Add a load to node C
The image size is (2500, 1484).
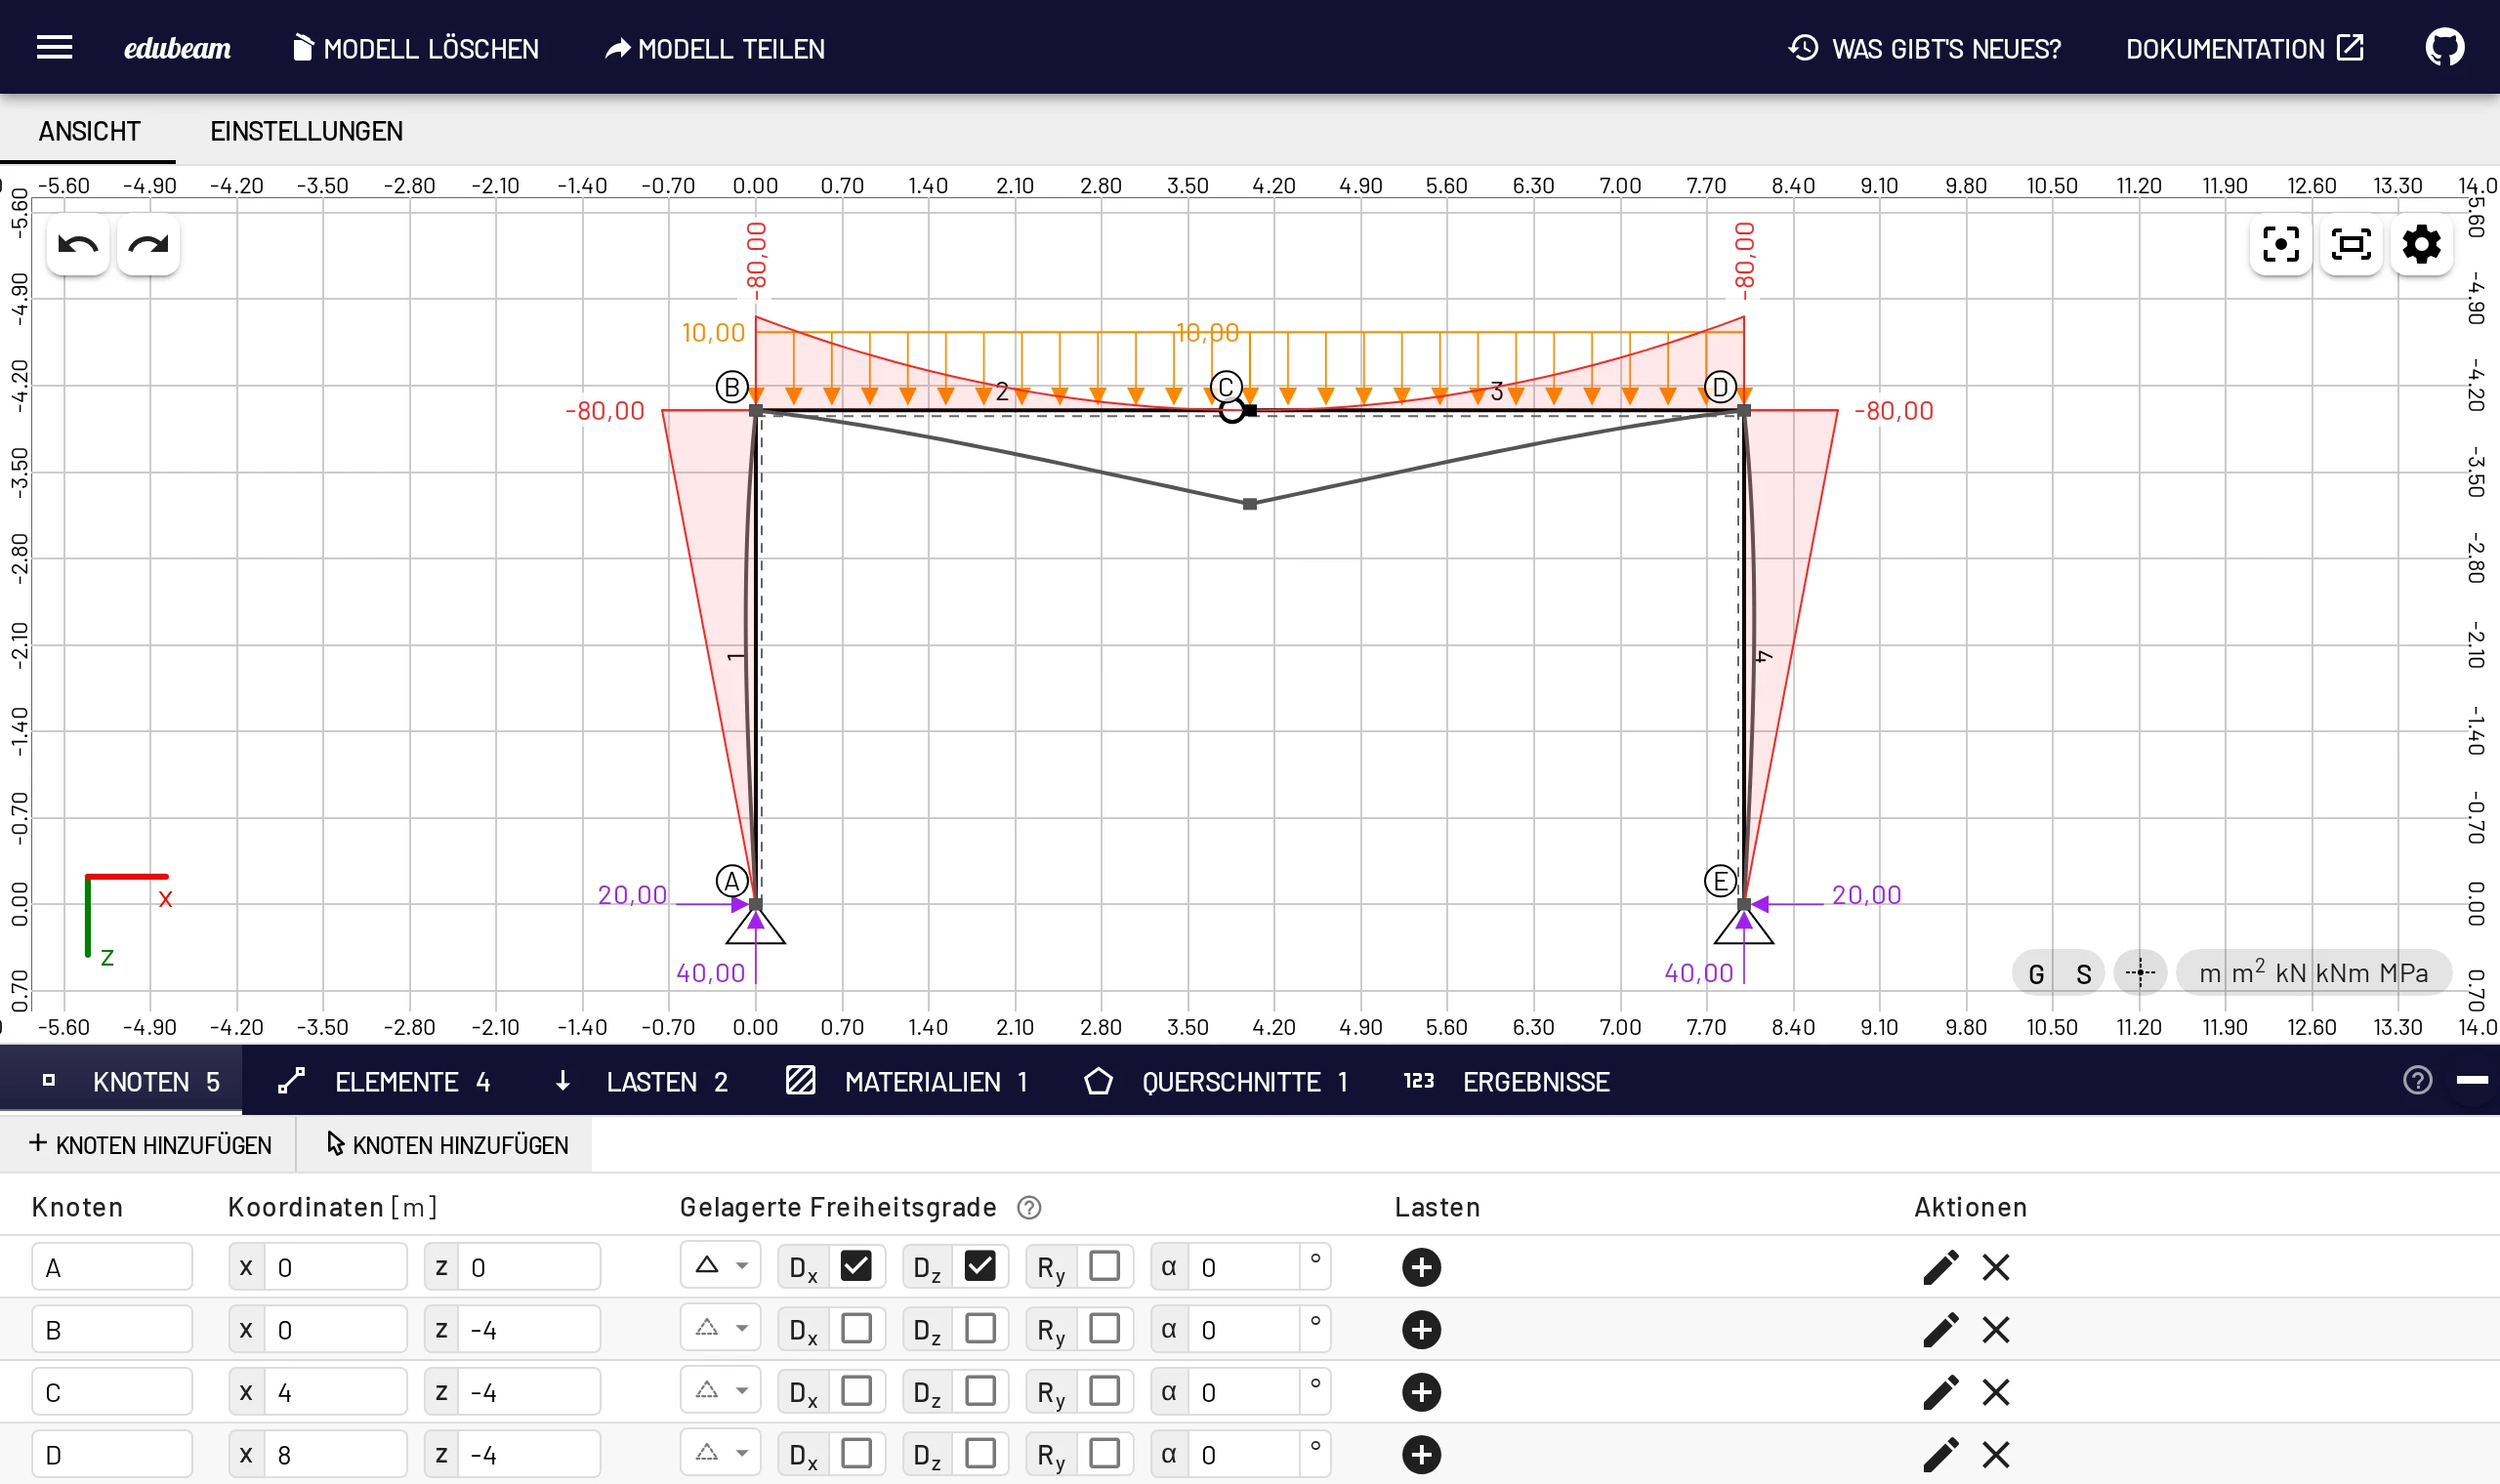tap(1421, 1392)
